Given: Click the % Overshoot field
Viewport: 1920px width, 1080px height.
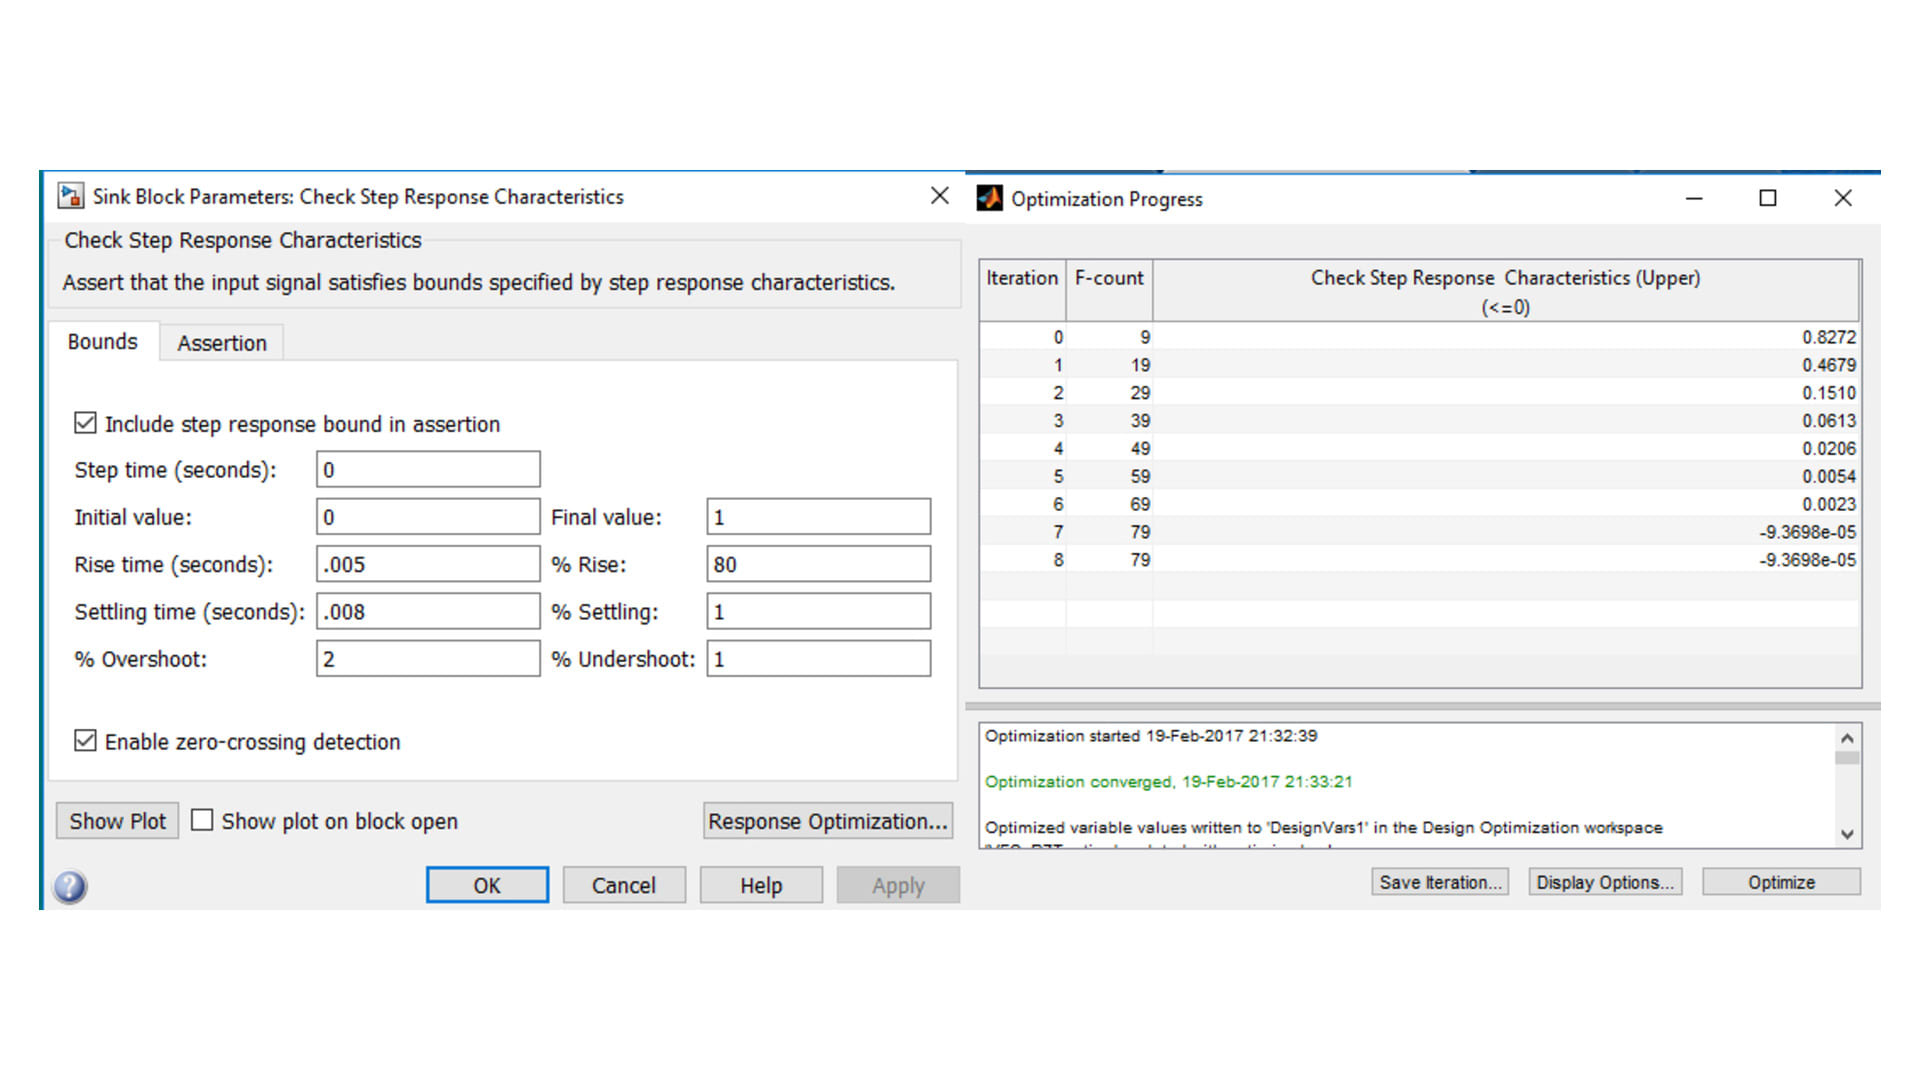Looking at the screenshot, I should (428, 659).
